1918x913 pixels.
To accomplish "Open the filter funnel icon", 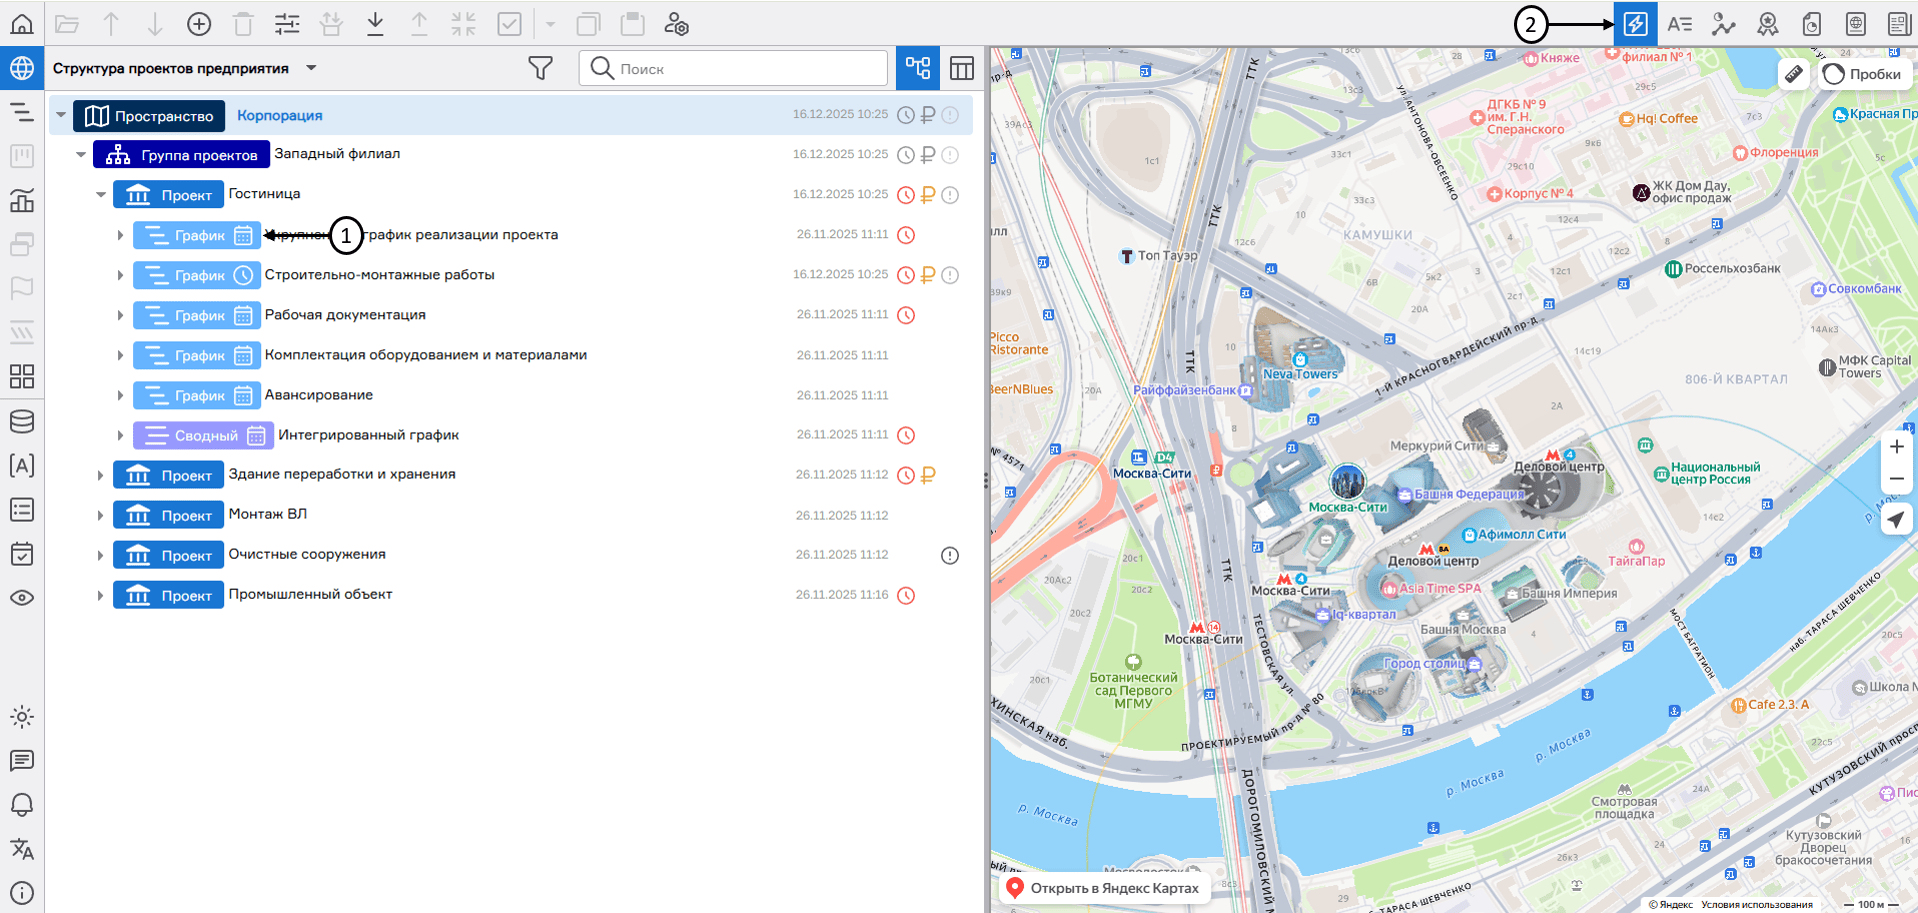I will click(540, 68).
